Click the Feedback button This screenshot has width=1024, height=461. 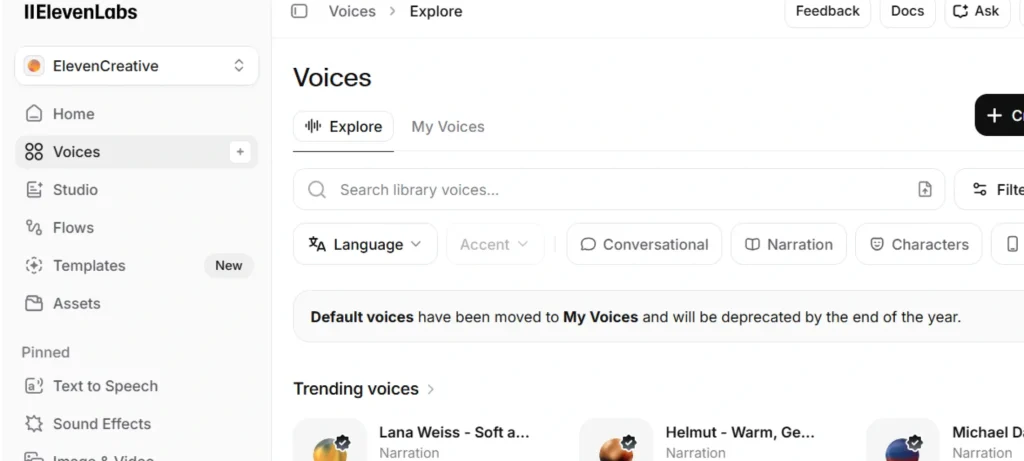(827, 11)
